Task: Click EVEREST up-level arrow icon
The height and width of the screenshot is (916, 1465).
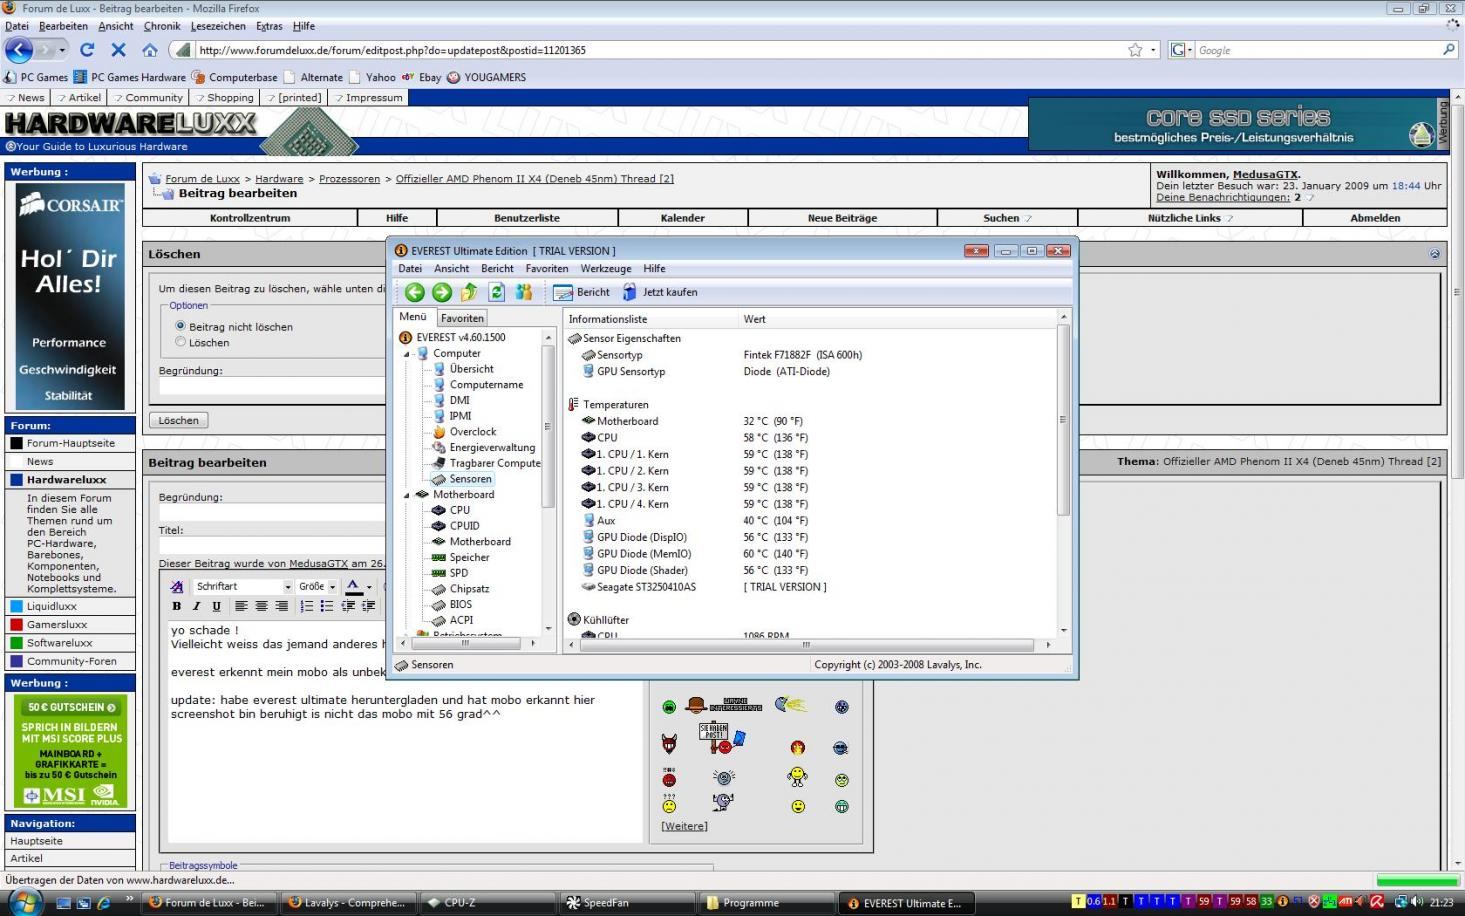Action: [469, 292]
